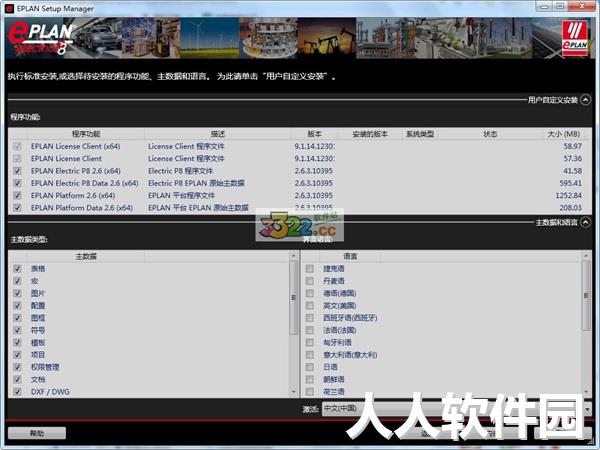
Task: Uncheck the DXF / DWG checkbox
Action: click(17, 391)
